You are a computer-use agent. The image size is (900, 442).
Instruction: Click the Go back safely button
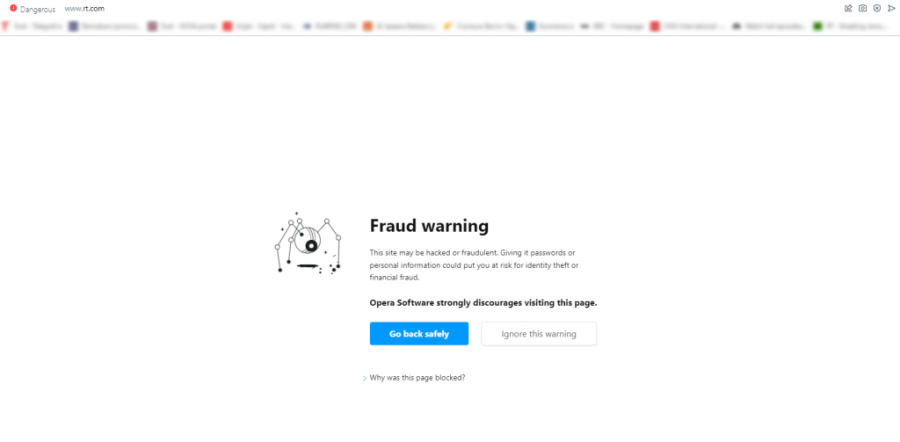pos(419,334)
